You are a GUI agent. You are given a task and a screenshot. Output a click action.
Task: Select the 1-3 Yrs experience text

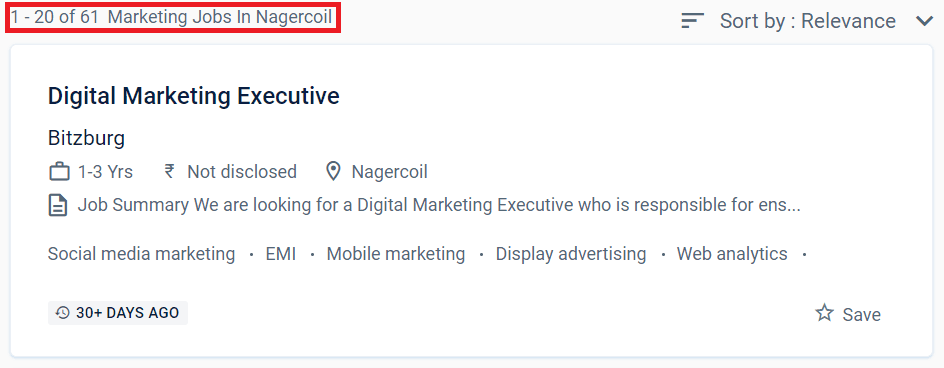(105, 172)
